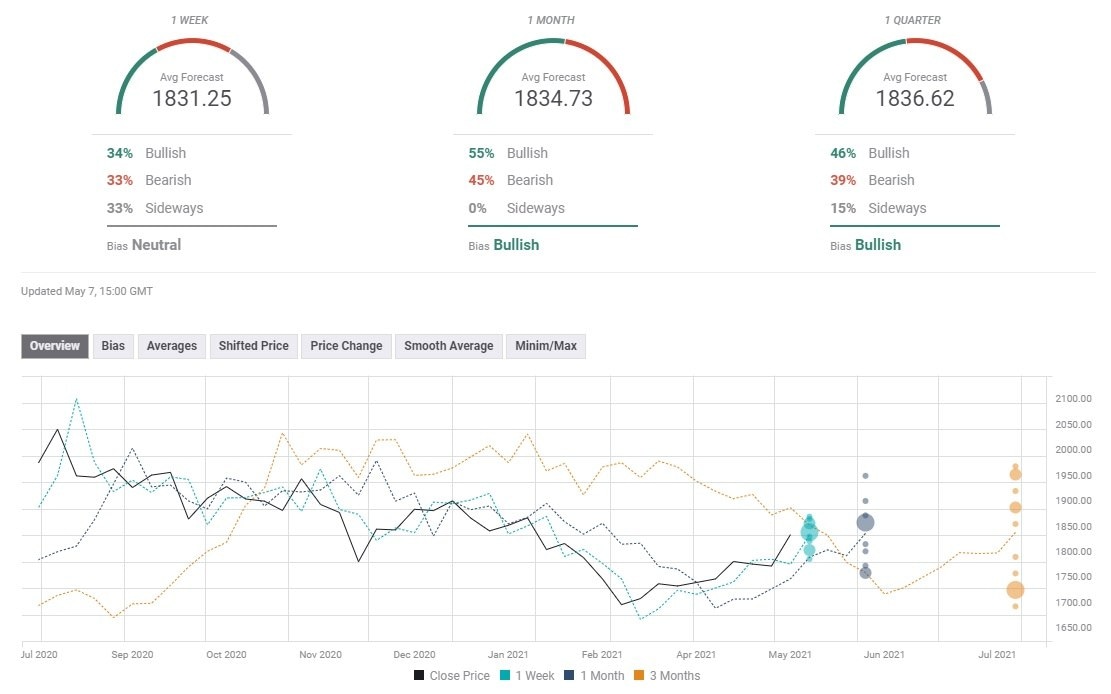Select the Shifted Price tab
Image resolution: width=1111 pixels, height=694 pixels.
253,346
